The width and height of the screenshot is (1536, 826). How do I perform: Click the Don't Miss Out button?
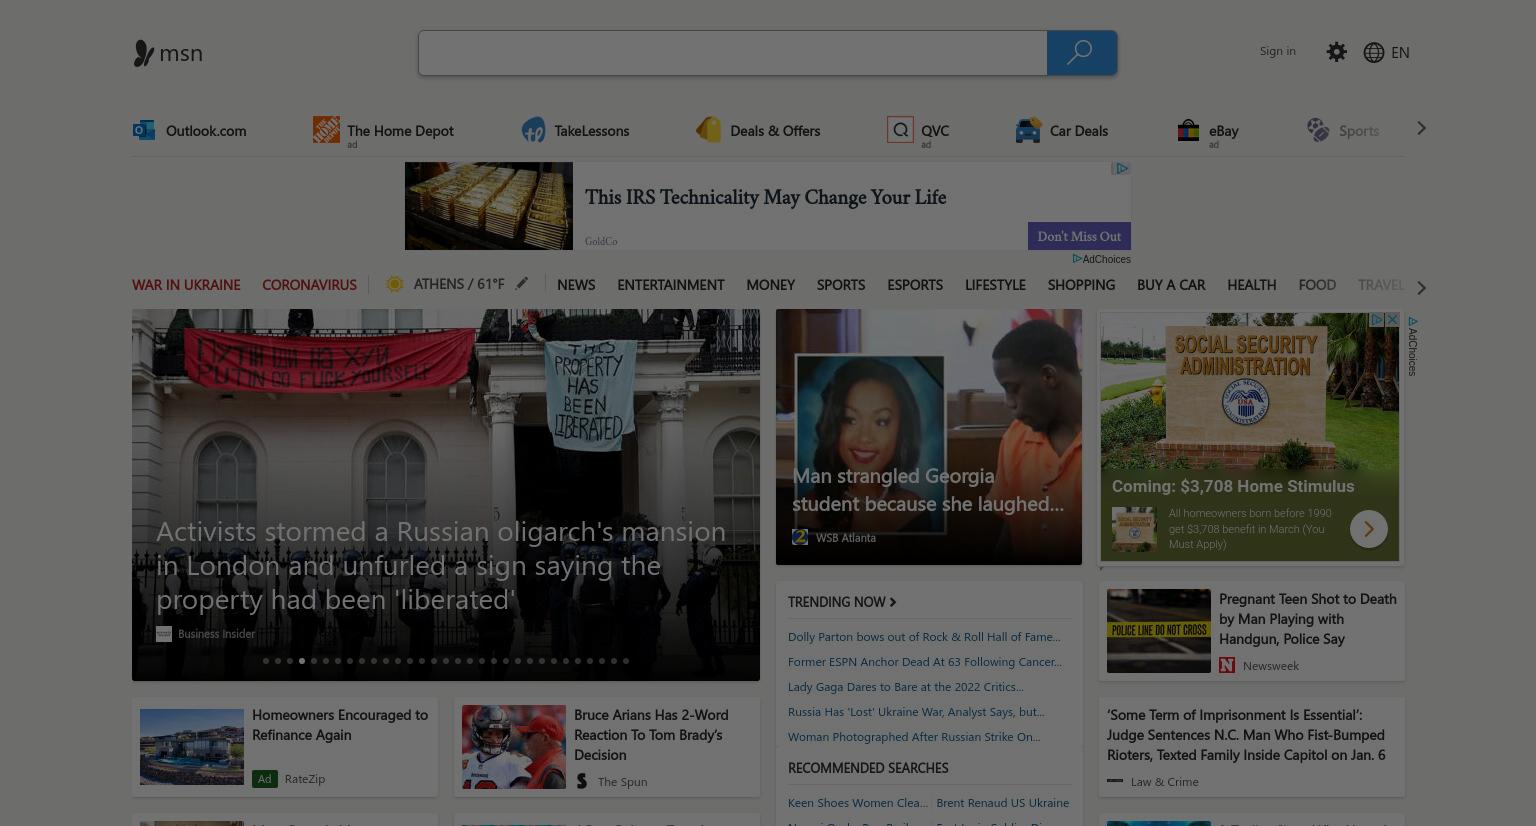(x=1079, y=236)
